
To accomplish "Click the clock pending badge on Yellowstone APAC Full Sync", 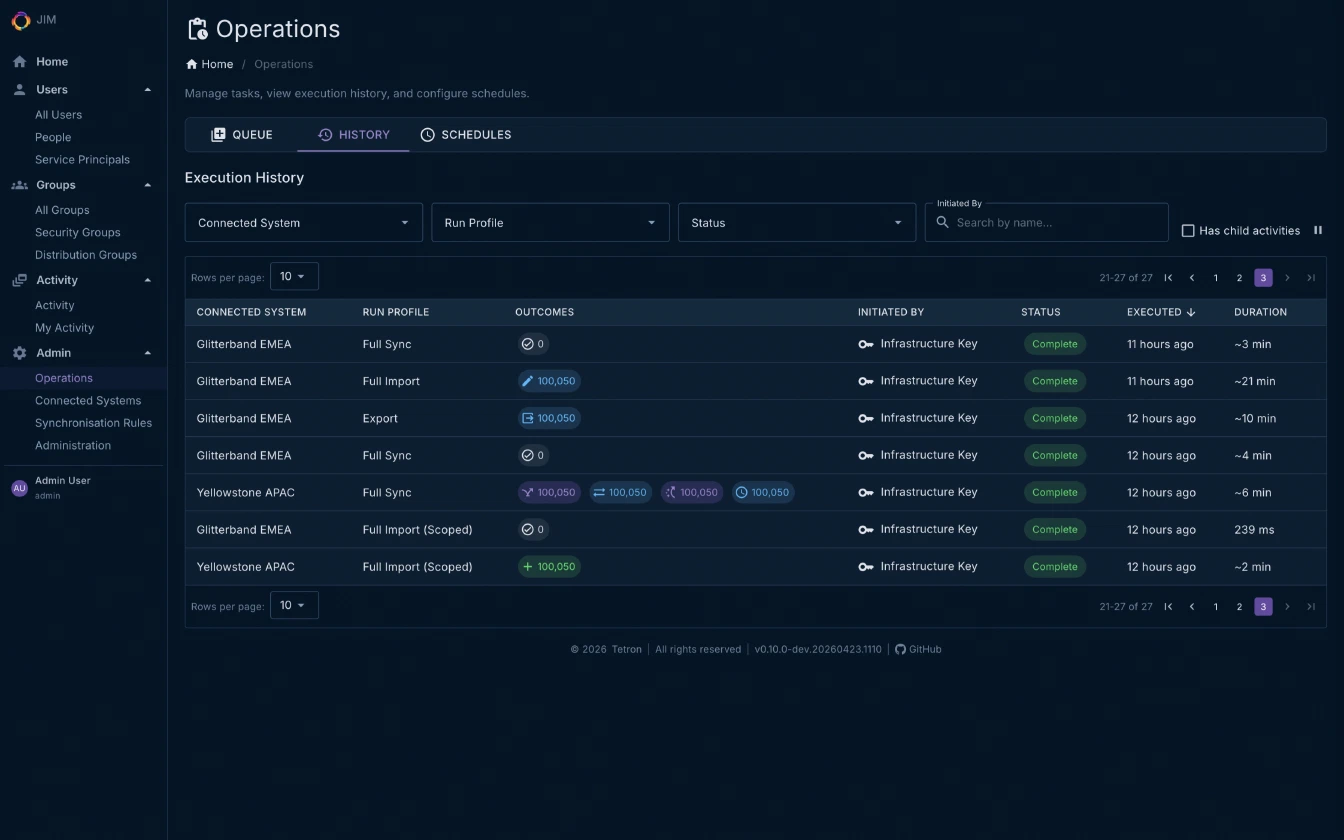I will (x=763, y=492).
